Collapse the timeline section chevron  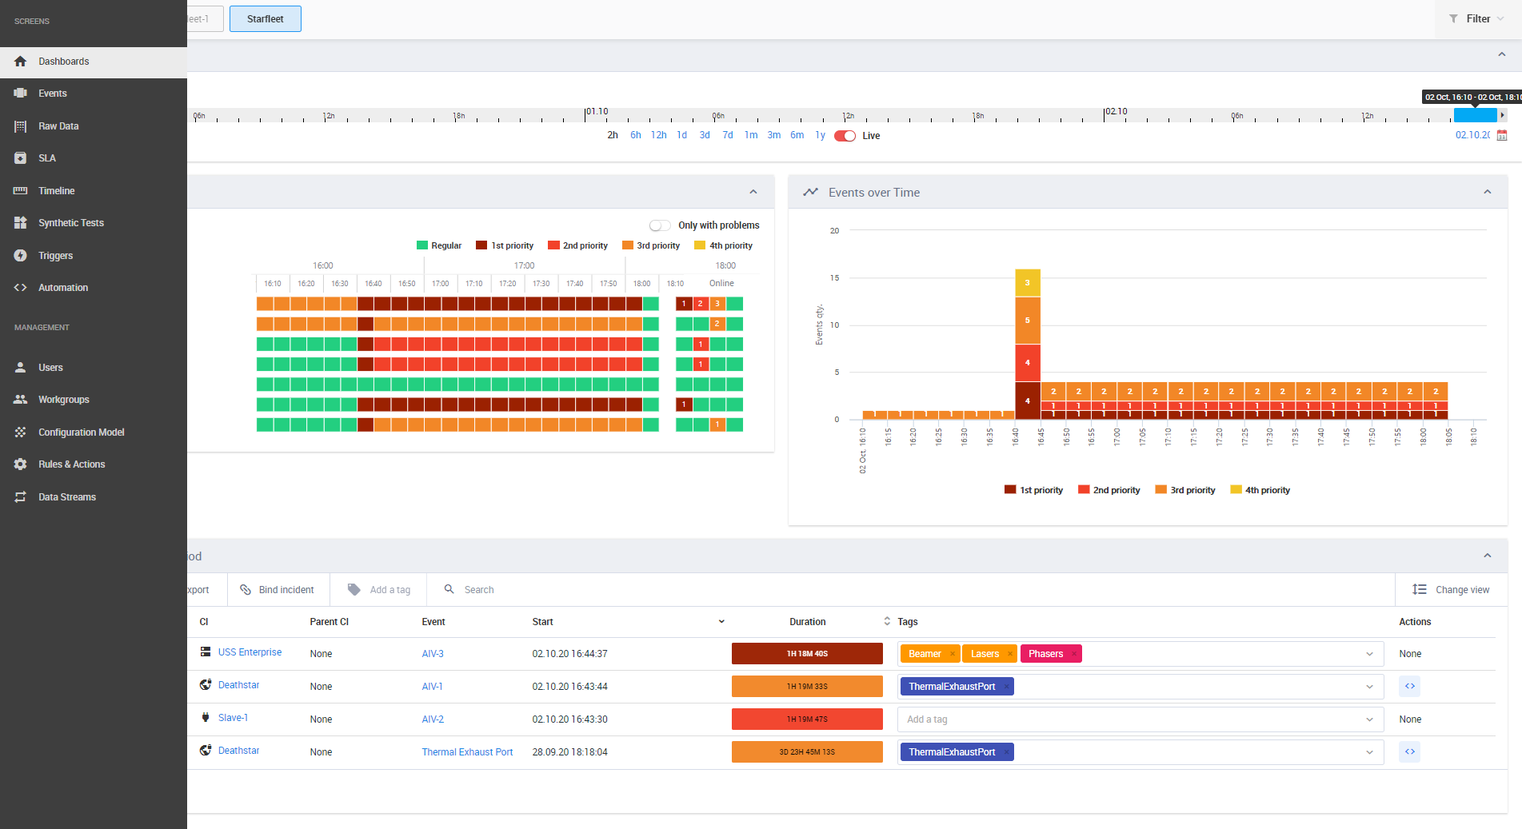tap(1501, 55)
